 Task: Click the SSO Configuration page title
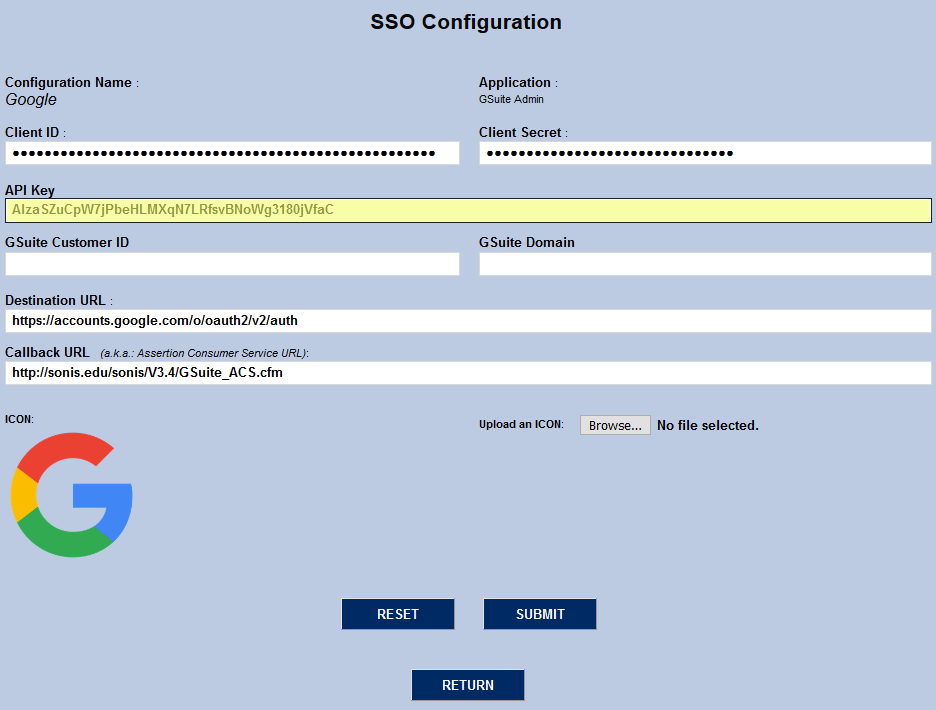[x=466, y=22]
